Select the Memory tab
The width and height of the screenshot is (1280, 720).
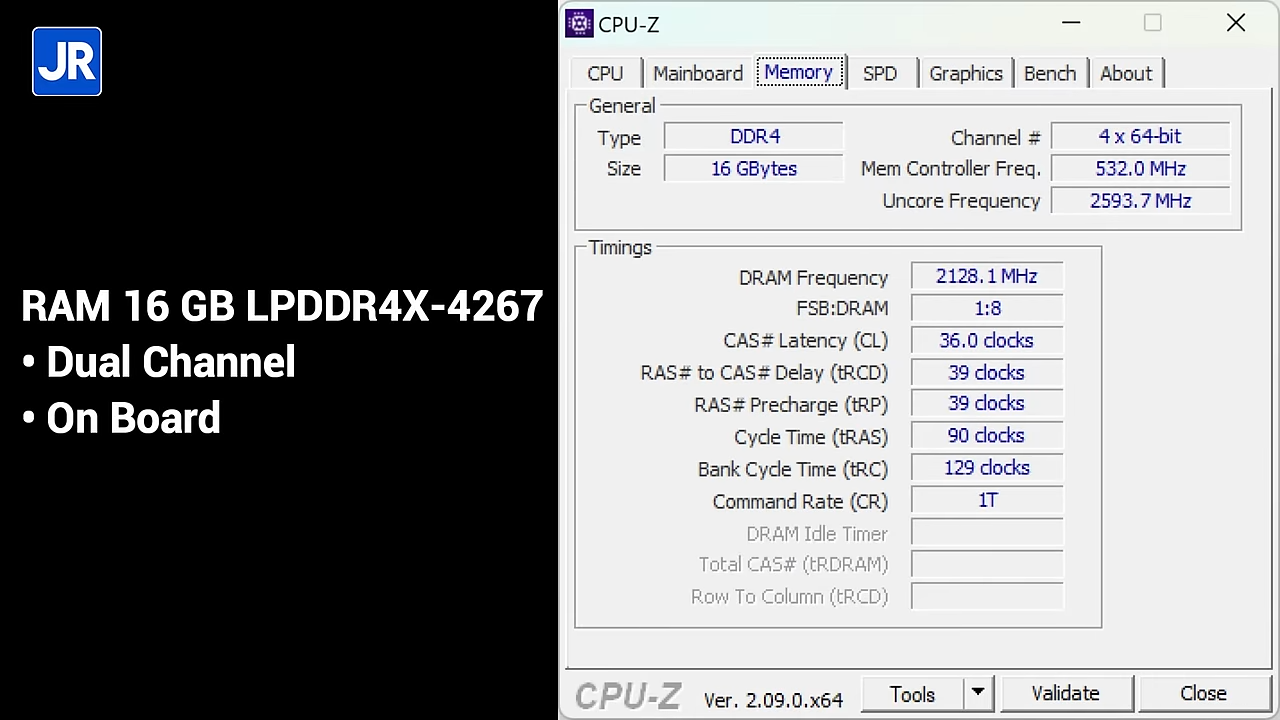point(798,73)
